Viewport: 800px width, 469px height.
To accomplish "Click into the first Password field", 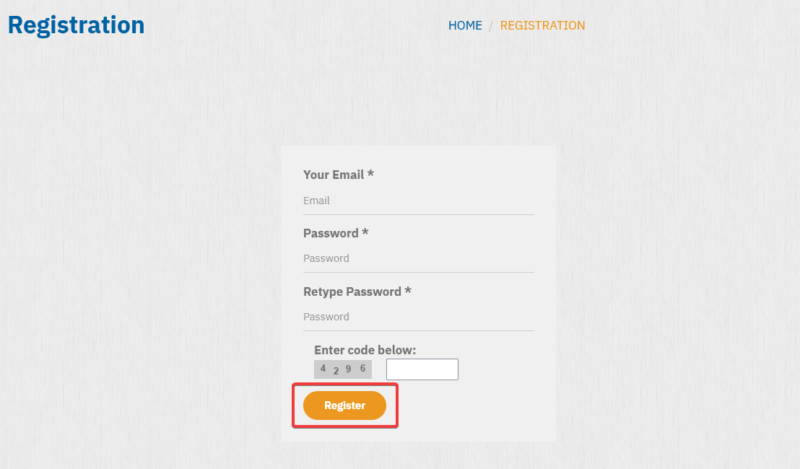I will point(418,258).
